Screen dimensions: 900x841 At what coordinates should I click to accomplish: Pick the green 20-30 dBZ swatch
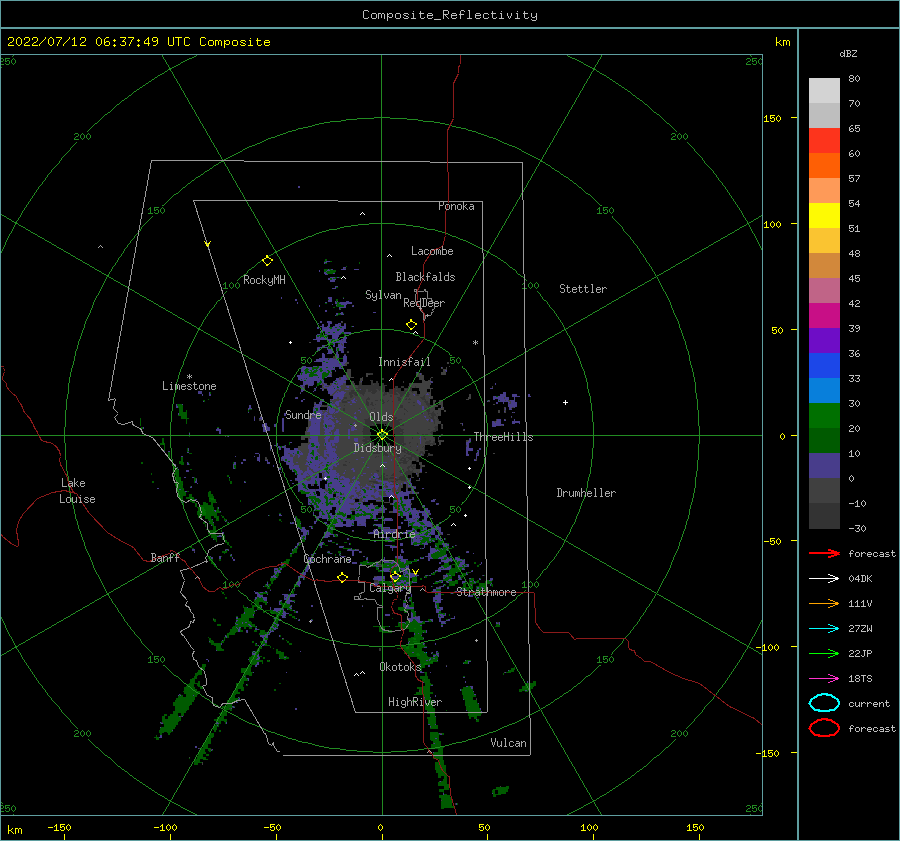824,416
